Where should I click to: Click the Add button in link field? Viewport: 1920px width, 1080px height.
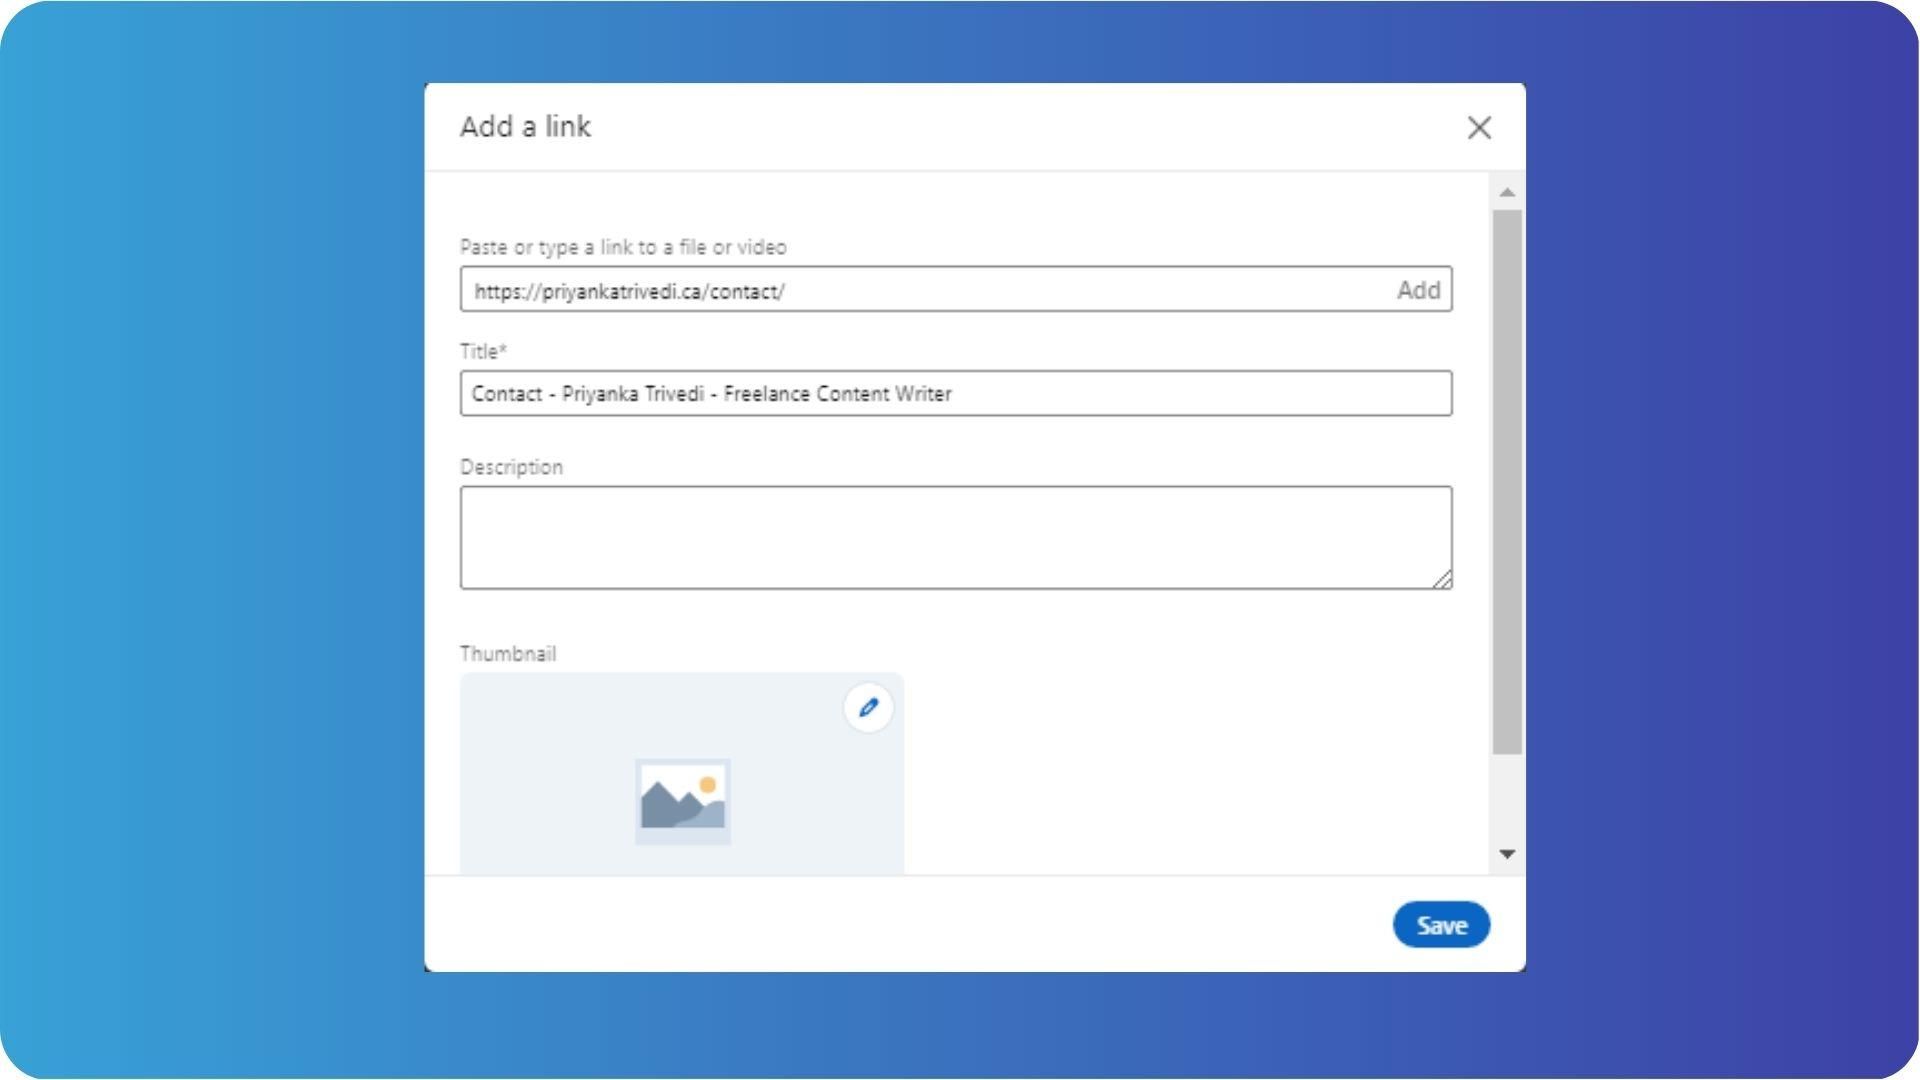click(x=1418, y=290)
